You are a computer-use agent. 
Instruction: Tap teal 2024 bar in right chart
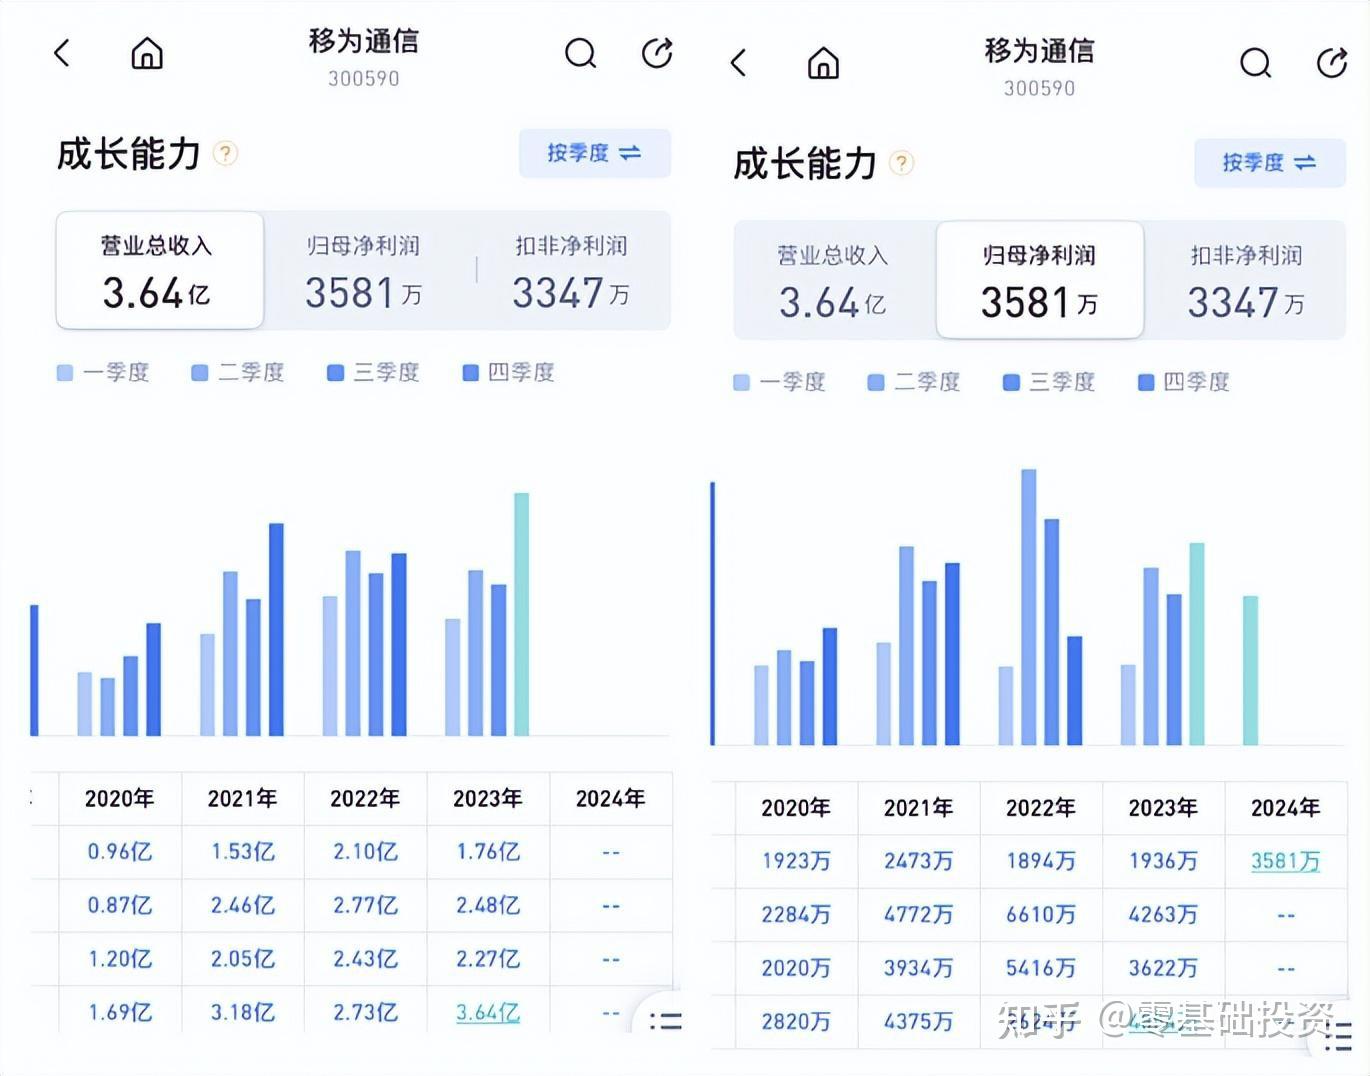[x=1250, y=670]
